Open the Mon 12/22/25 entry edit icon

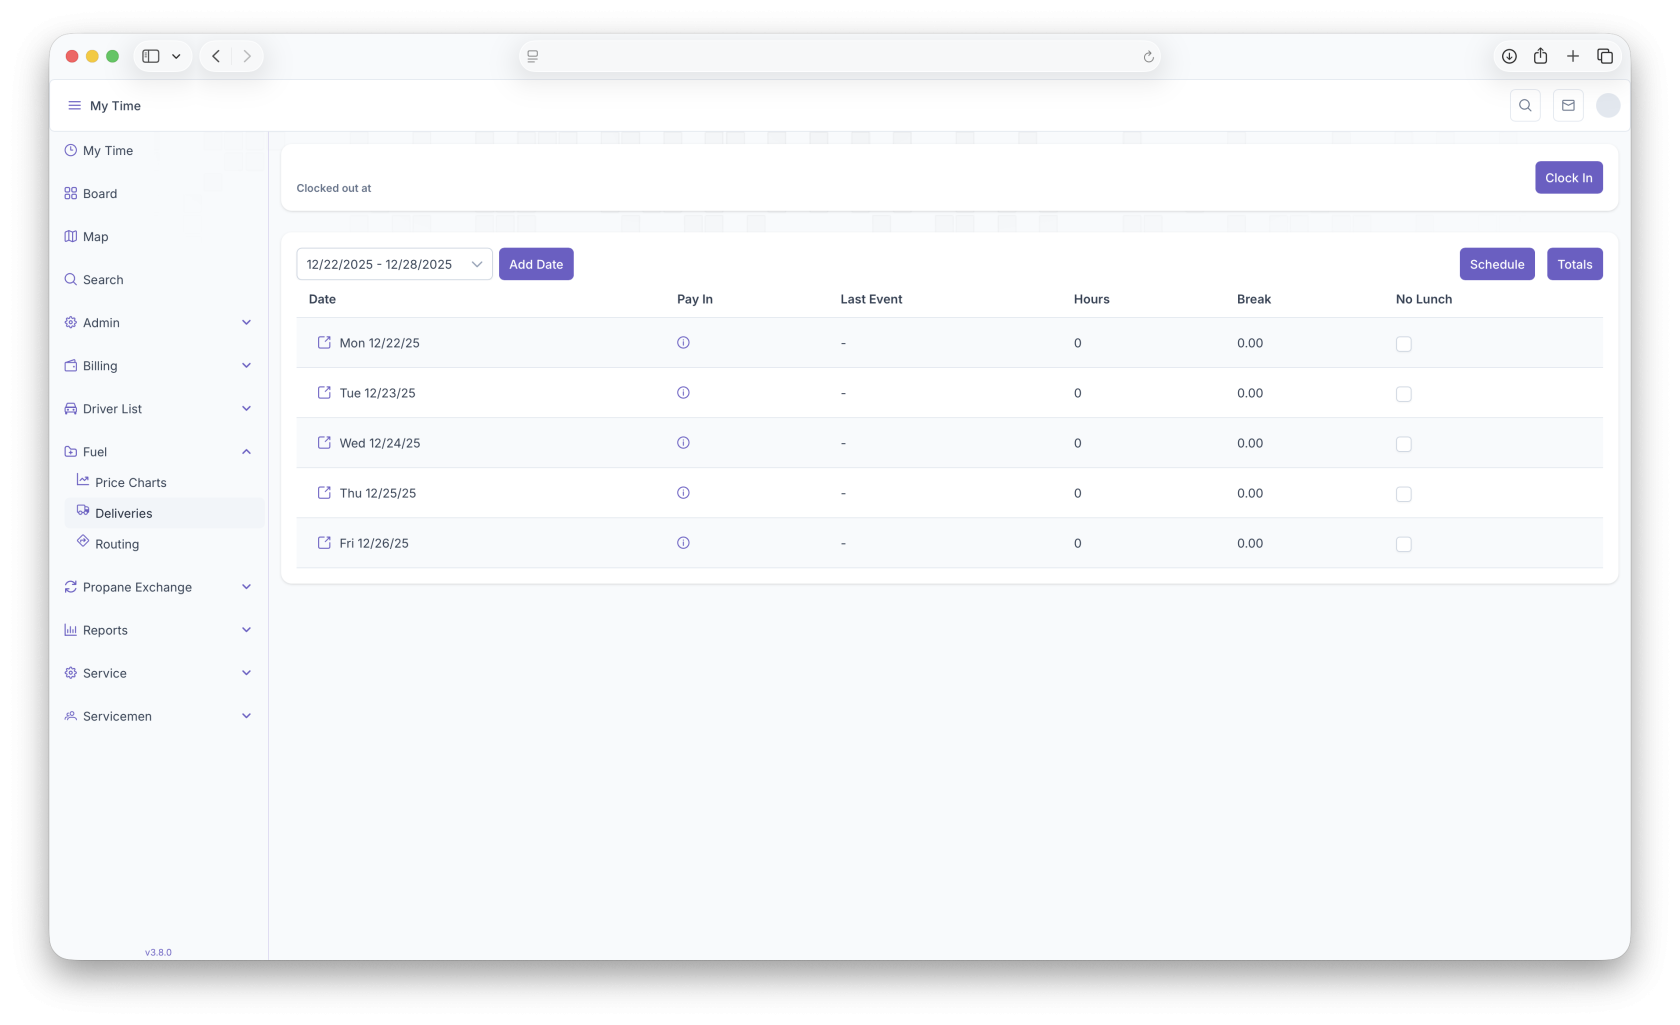pos(324,343)
